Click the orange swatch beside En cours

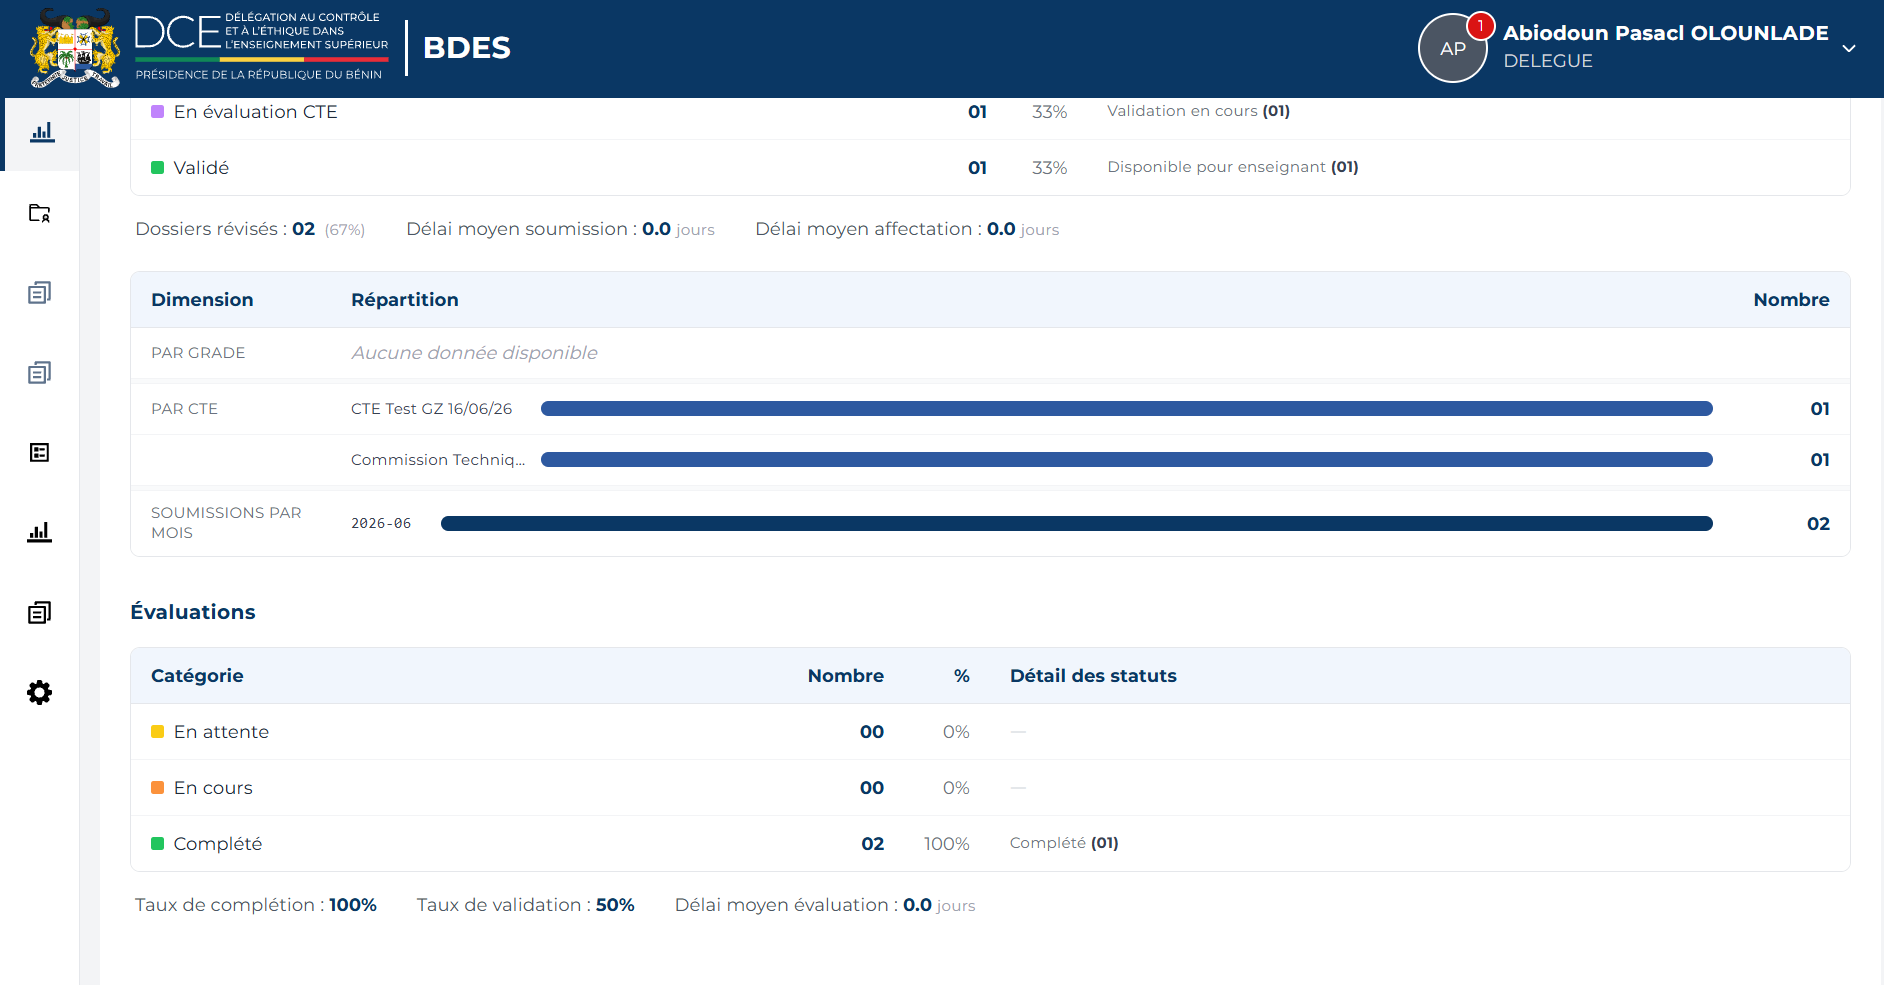coord(157,788)
